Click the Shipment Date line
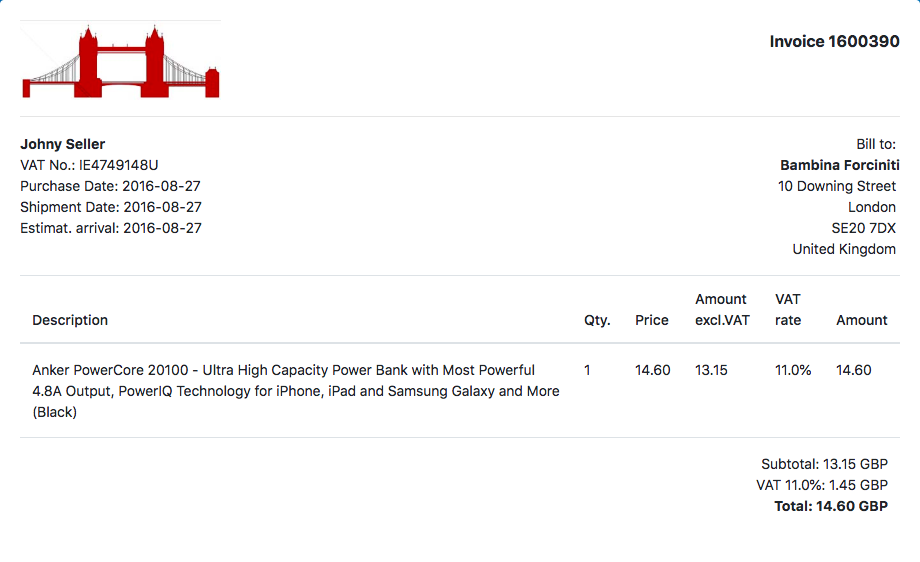The width and height of the screenshot is (920, 562). 111,208
